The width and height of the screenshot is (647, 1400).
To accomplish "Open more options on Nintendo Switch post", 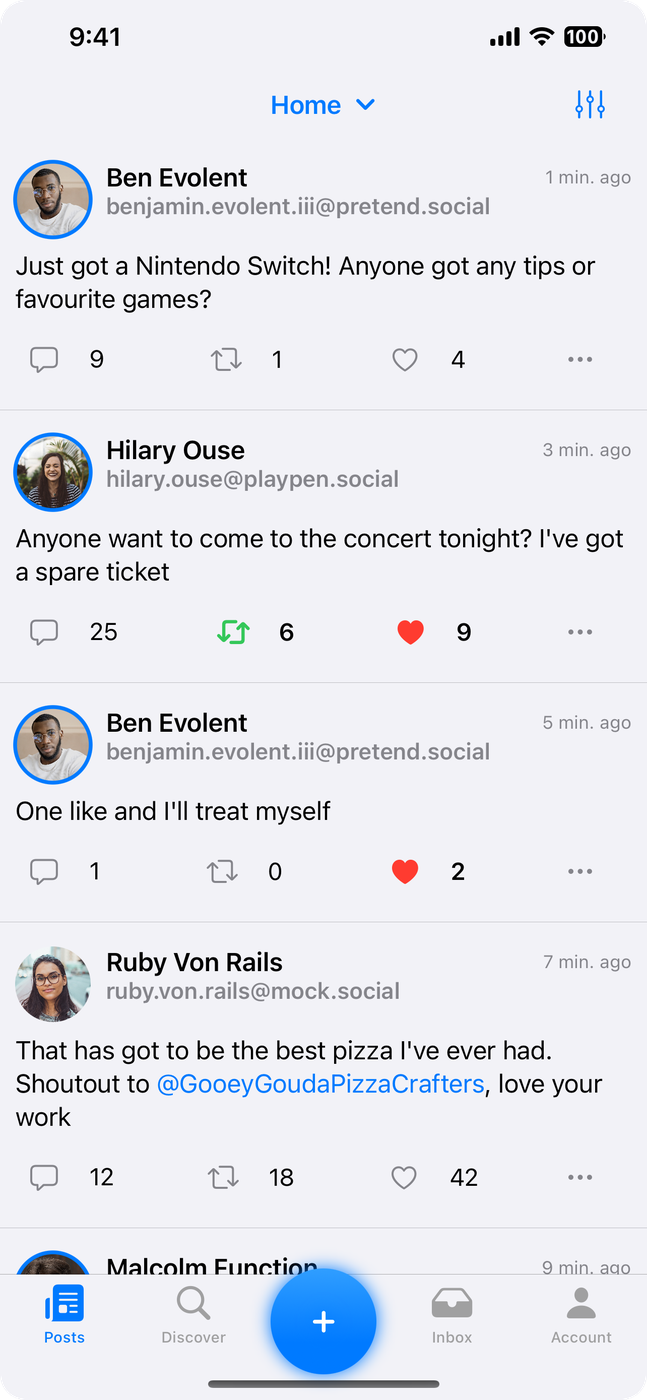I will [x=580, y=360].
